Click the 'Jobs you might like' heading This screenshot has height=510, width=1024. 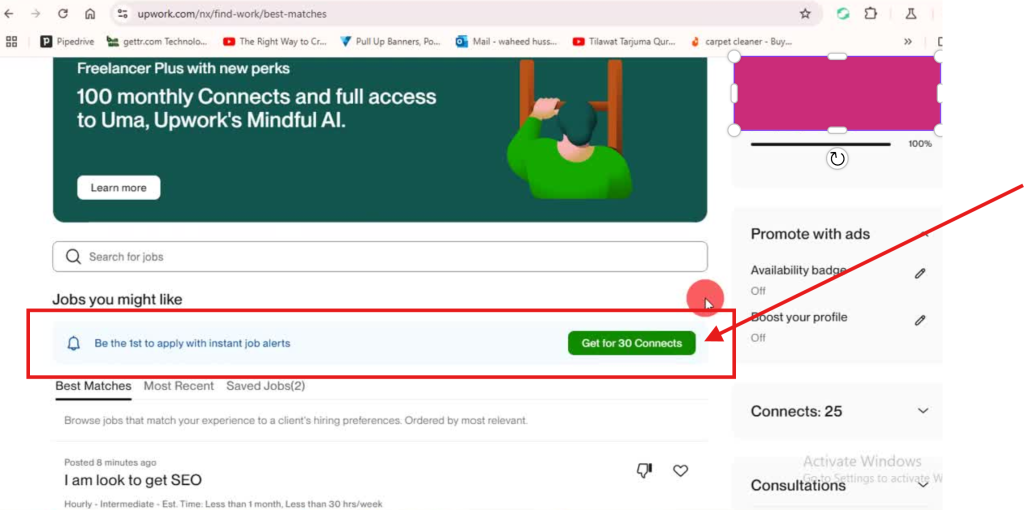point(117,300)
